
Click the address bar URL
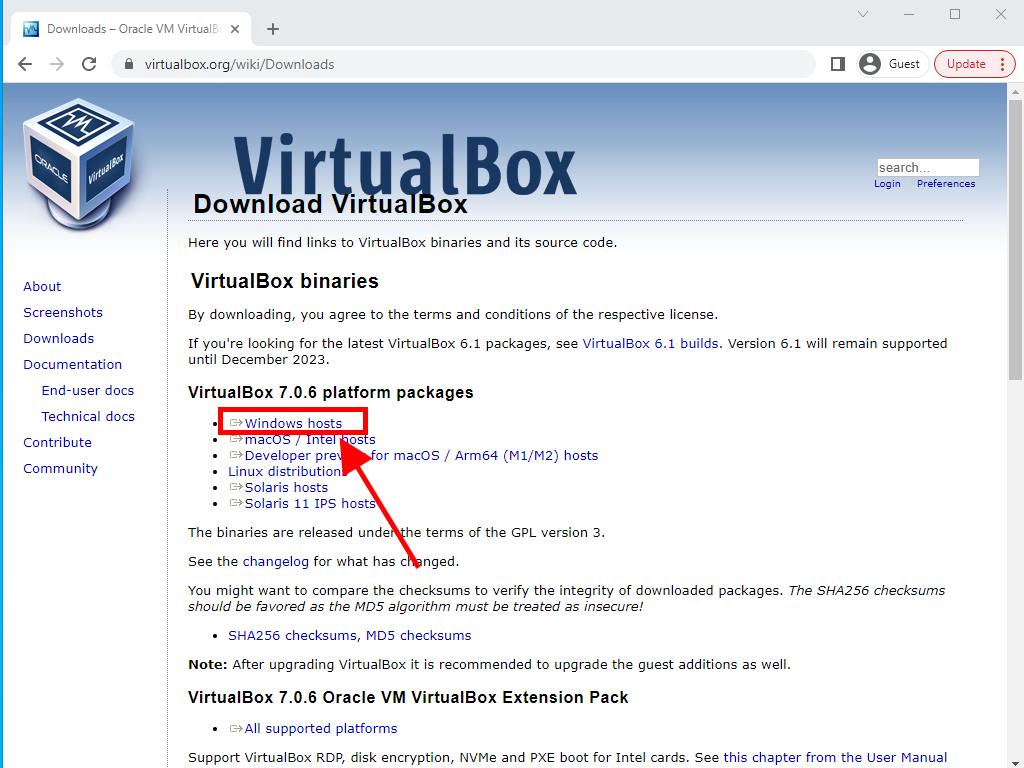240,64
